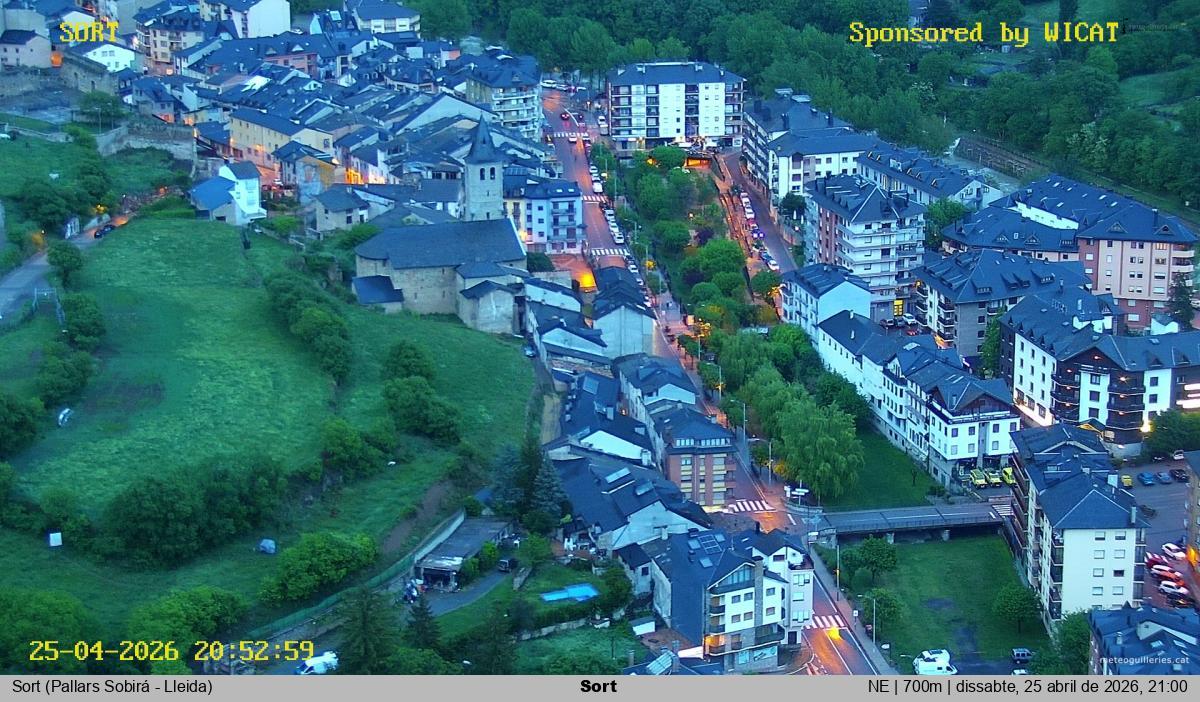This screenshot has width=1200, height=702.
Task: Click the white van at bottom edge
Action: (x=318, y=663)
